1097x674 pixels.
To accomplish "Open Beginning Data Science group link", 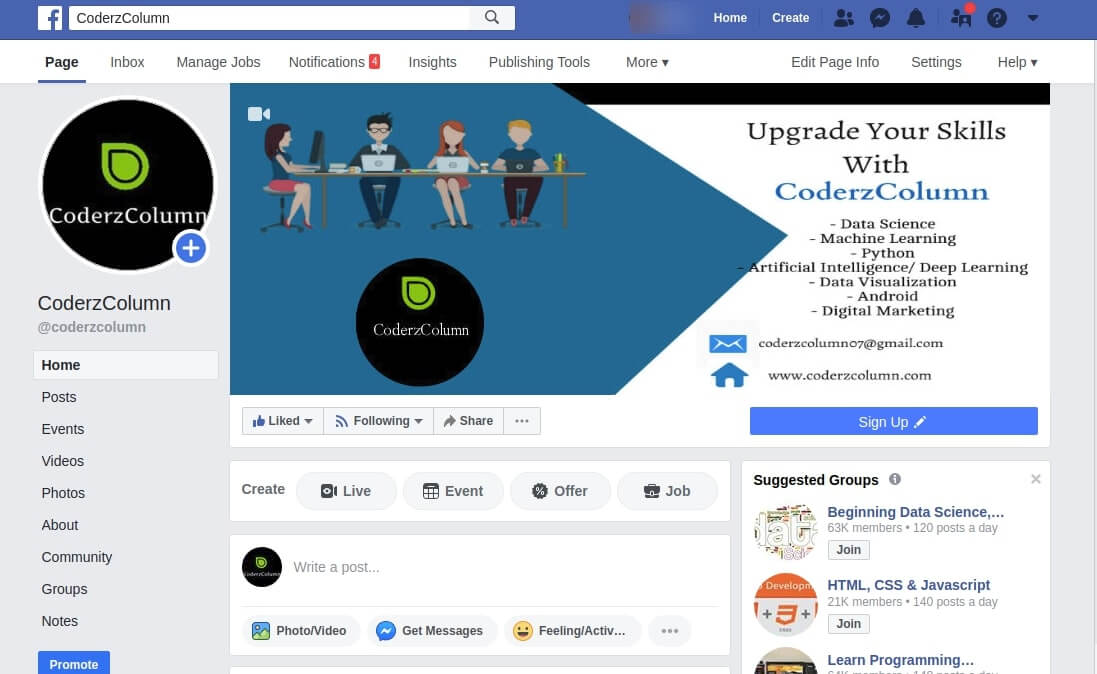I will click(x=915, y=512).
